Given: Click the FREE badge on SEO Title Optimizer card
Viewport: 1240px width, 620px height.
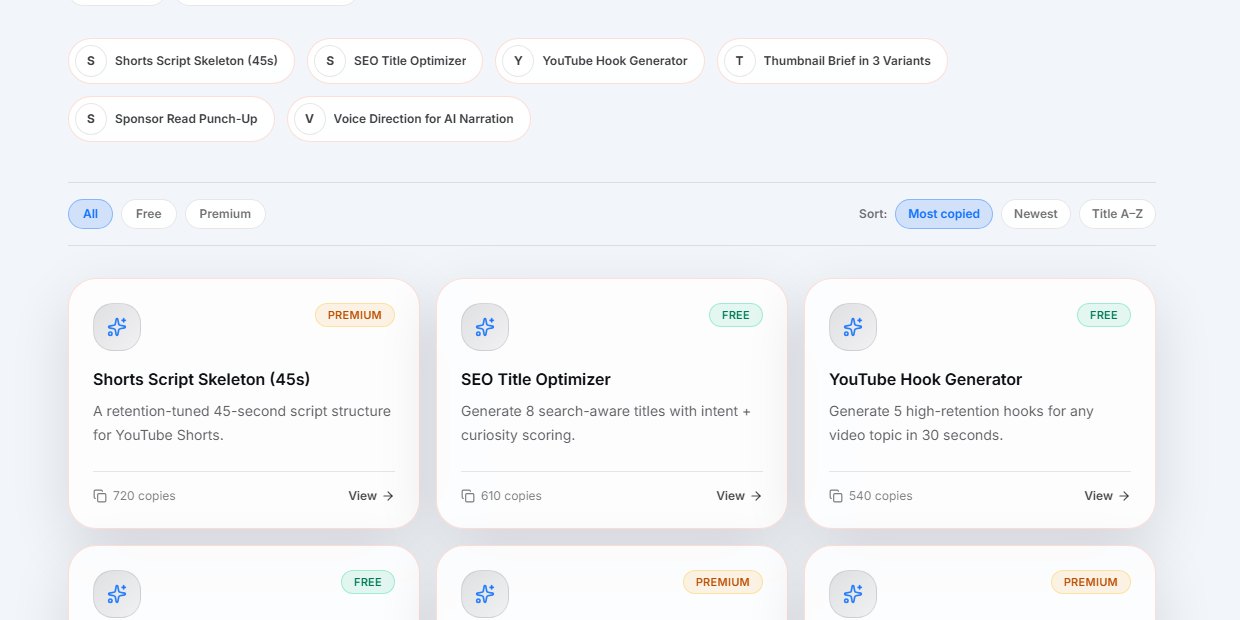Looking at the screenshot, I should point(736,315).
